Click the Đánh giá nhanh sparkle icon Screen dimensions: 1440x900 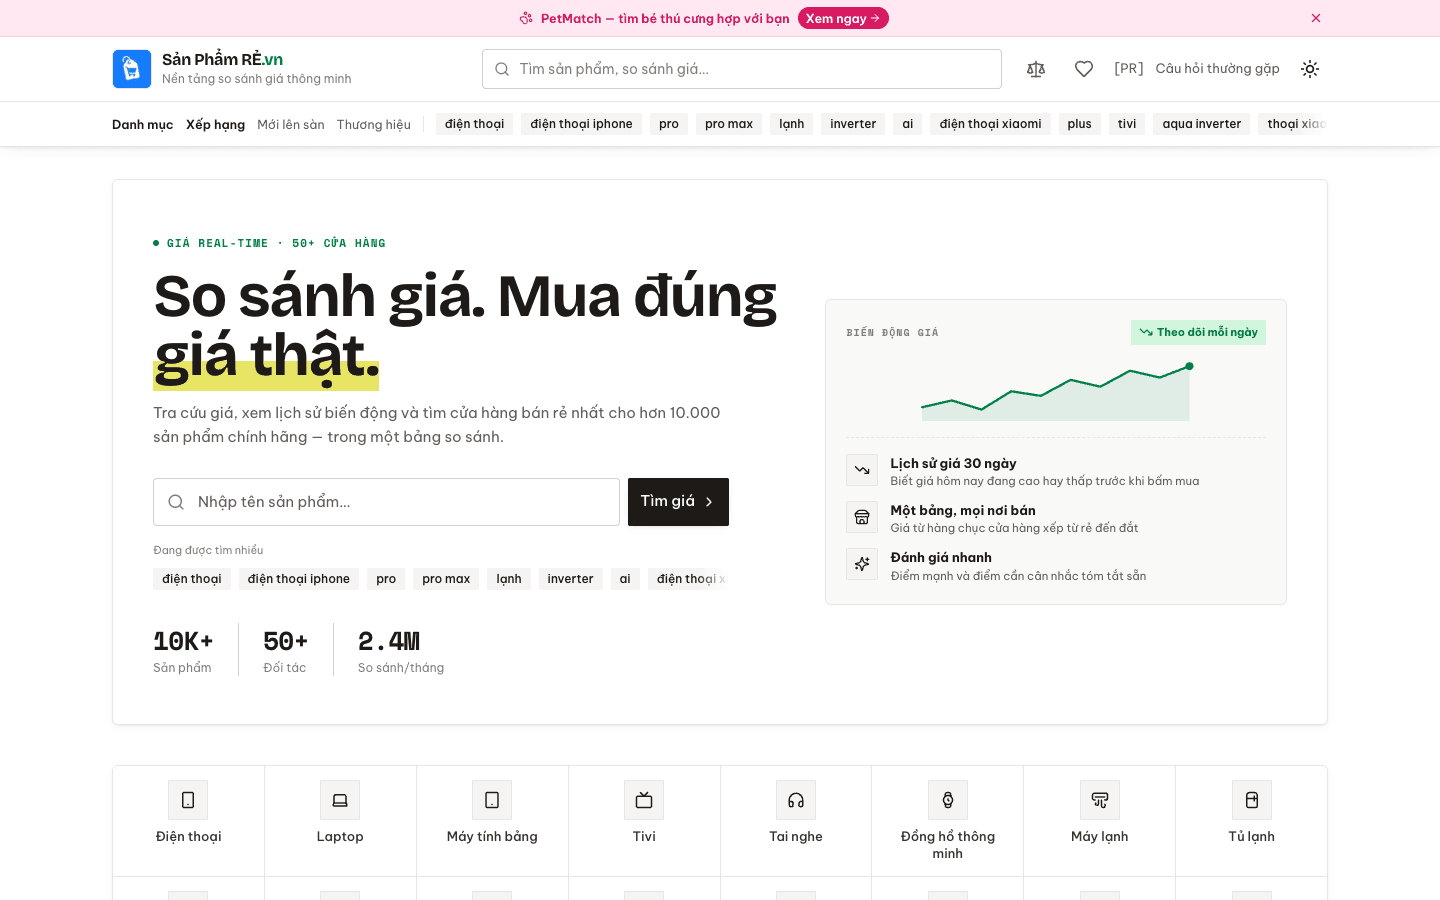click(862, 564)
